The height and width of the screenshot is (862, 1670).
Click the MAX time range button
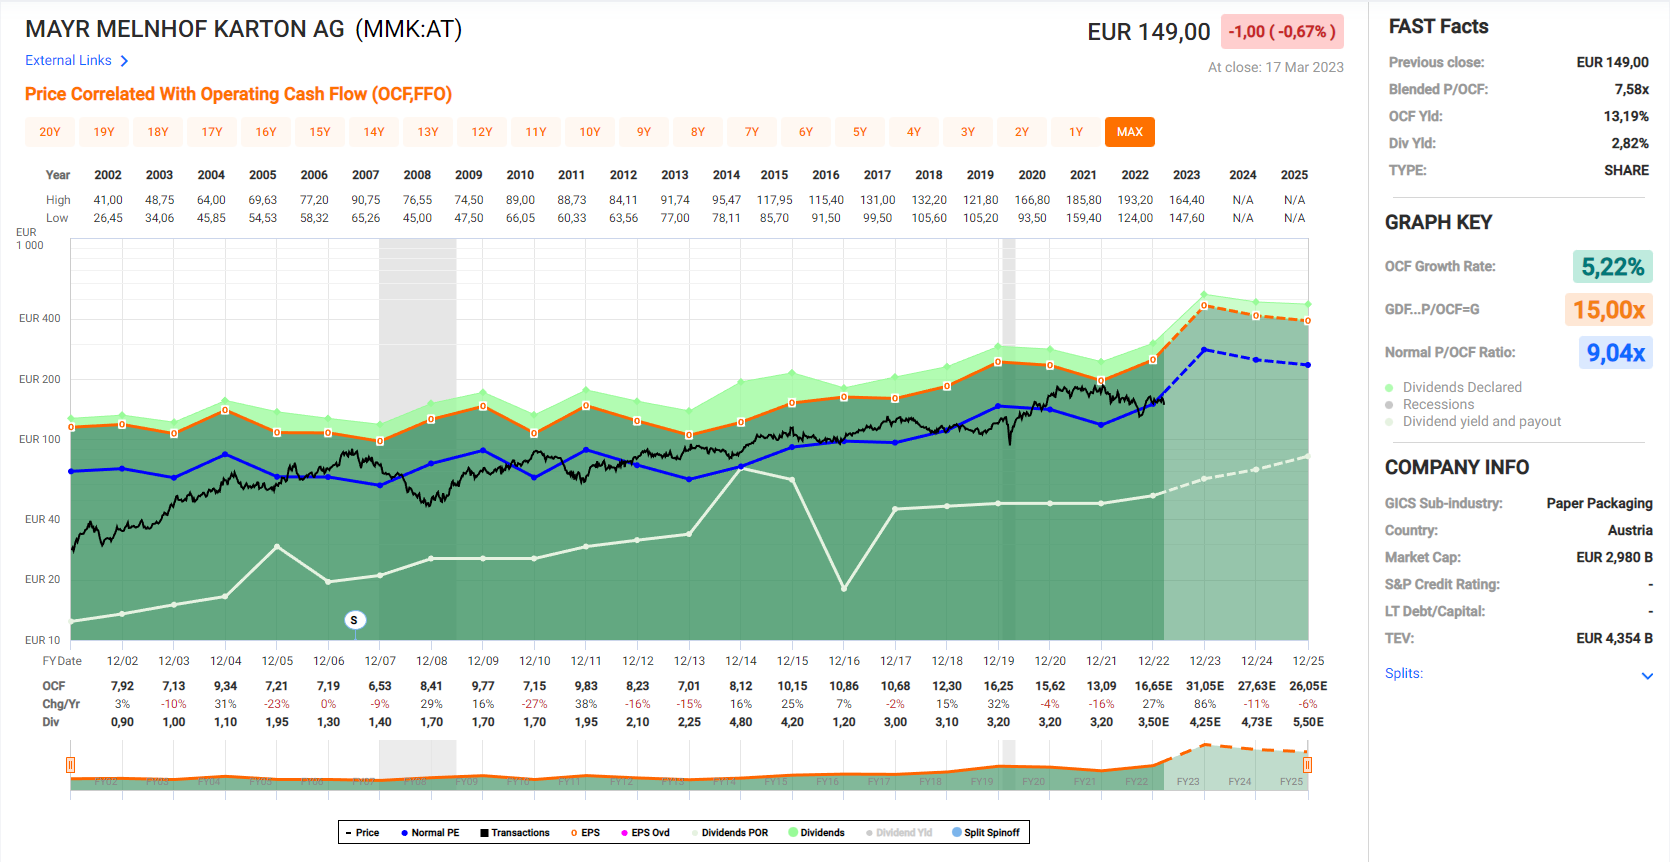click(x=1130, y=132)
